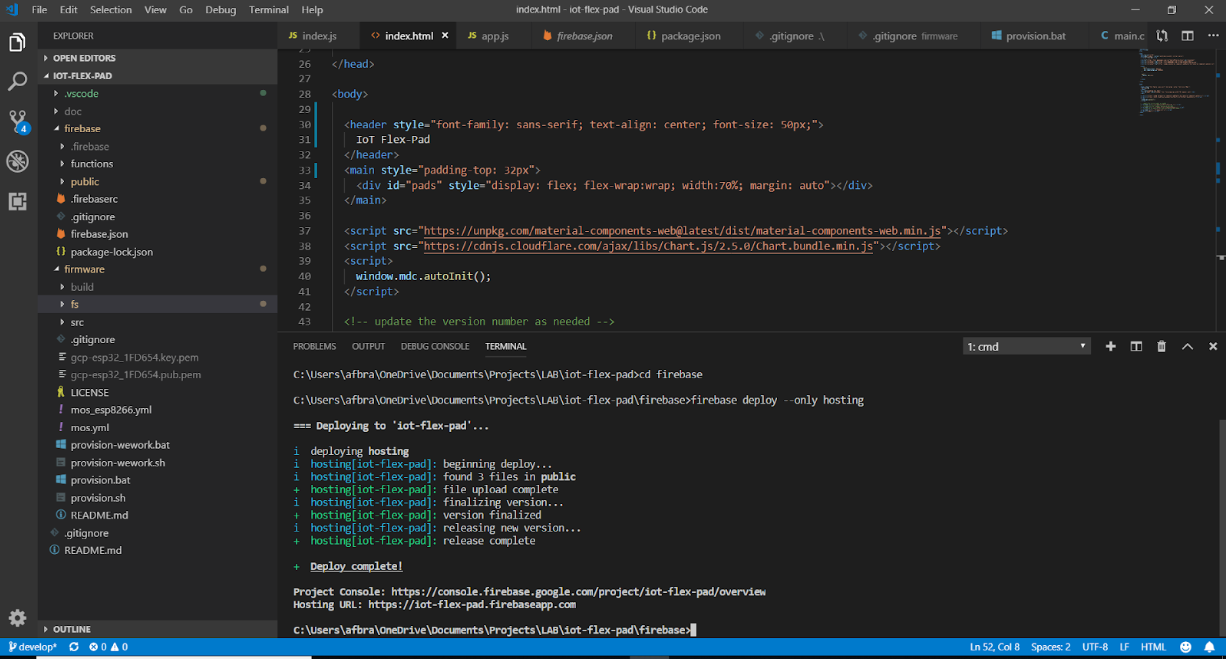Open mos.yml in the explorer
Viewport: 1228px width, 659px height.
point(89,427)
